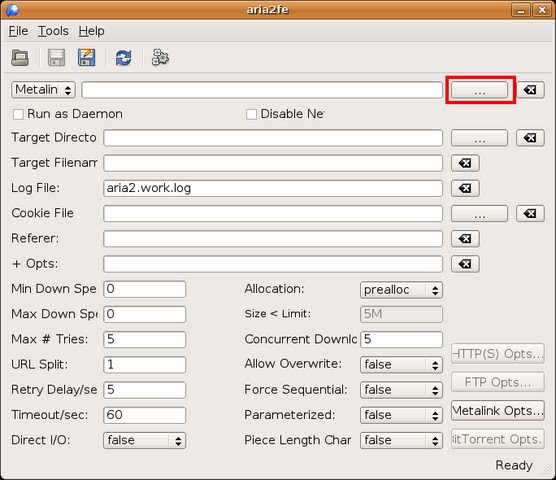
Task: Clear the Metalink source field with its erase icon
Action: point(530,90)
